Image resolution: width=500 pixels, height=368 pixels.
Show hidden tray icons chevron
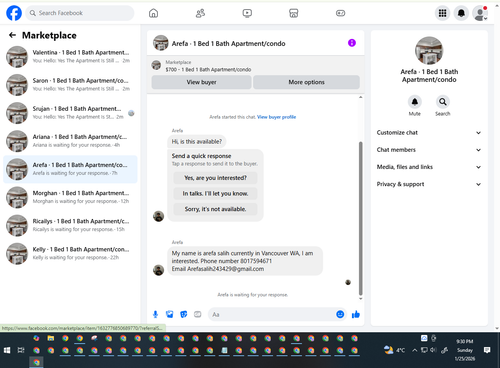coord(414,350)
